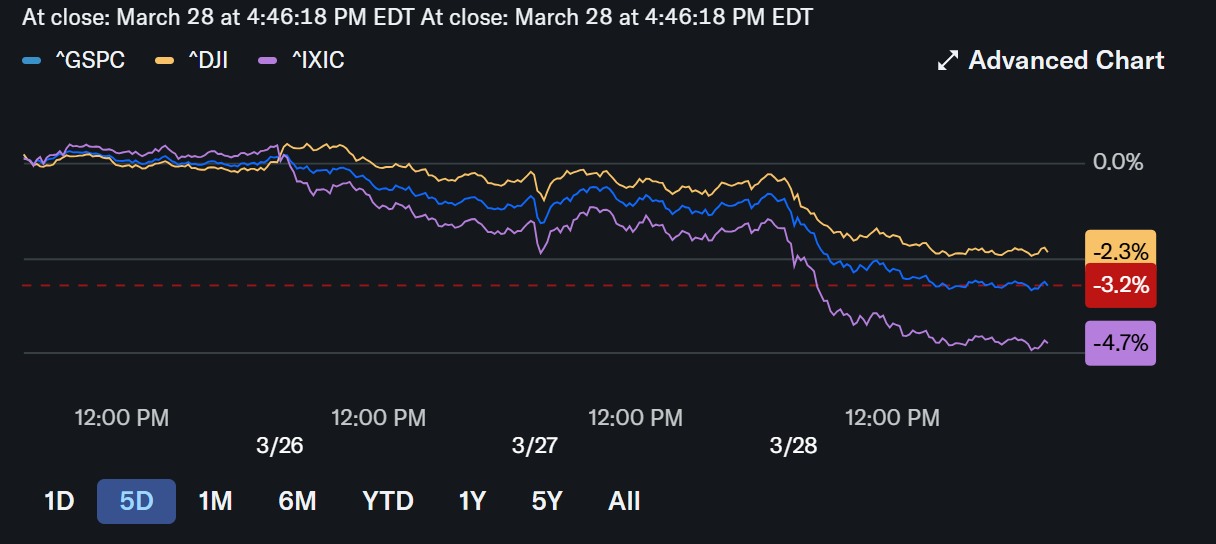Toggle the ^DJI series legend label
Image resolution: width=1216 pixels, height=544 pixels.
point(208,61)
